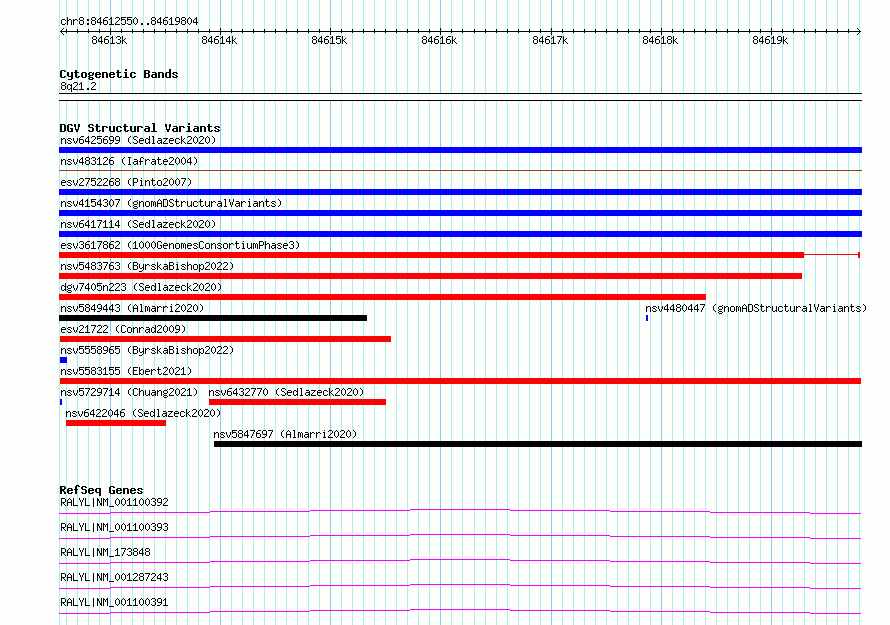
Task: Select the tiny blue nsv4480447 marker
Action: (646, 318)
